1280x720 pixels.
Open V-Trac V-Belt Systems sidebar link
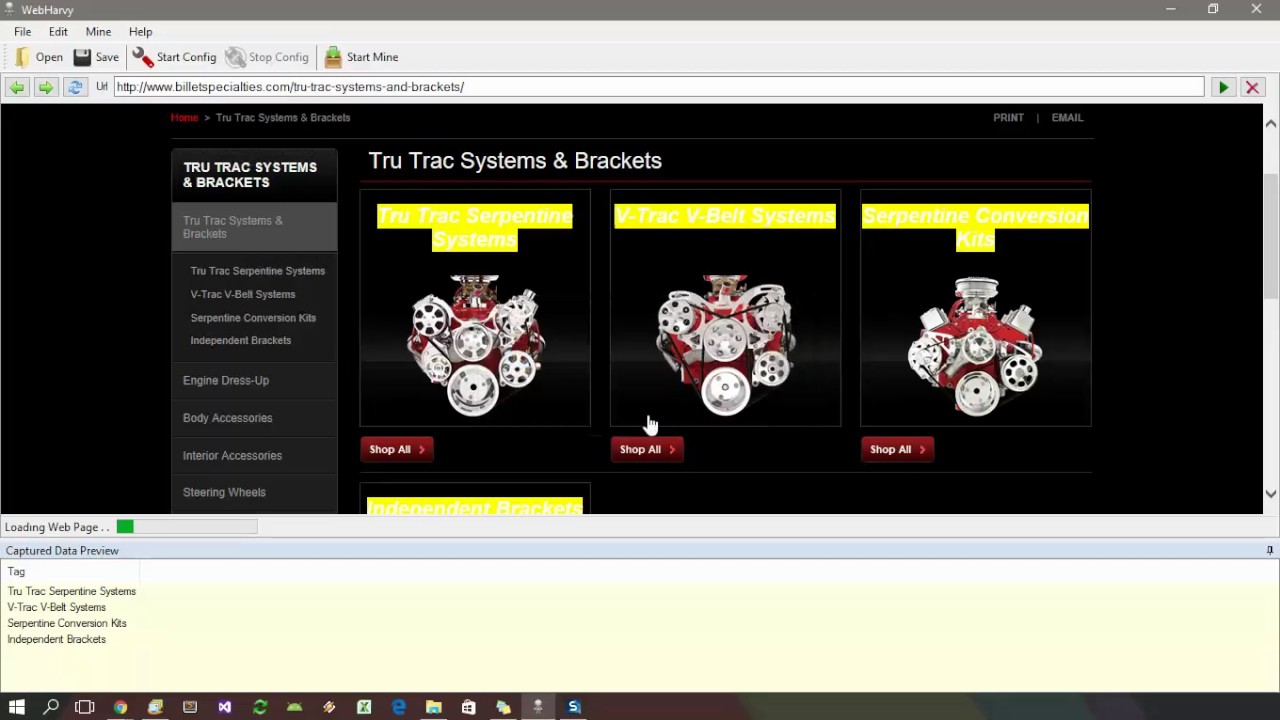point(243,295)
